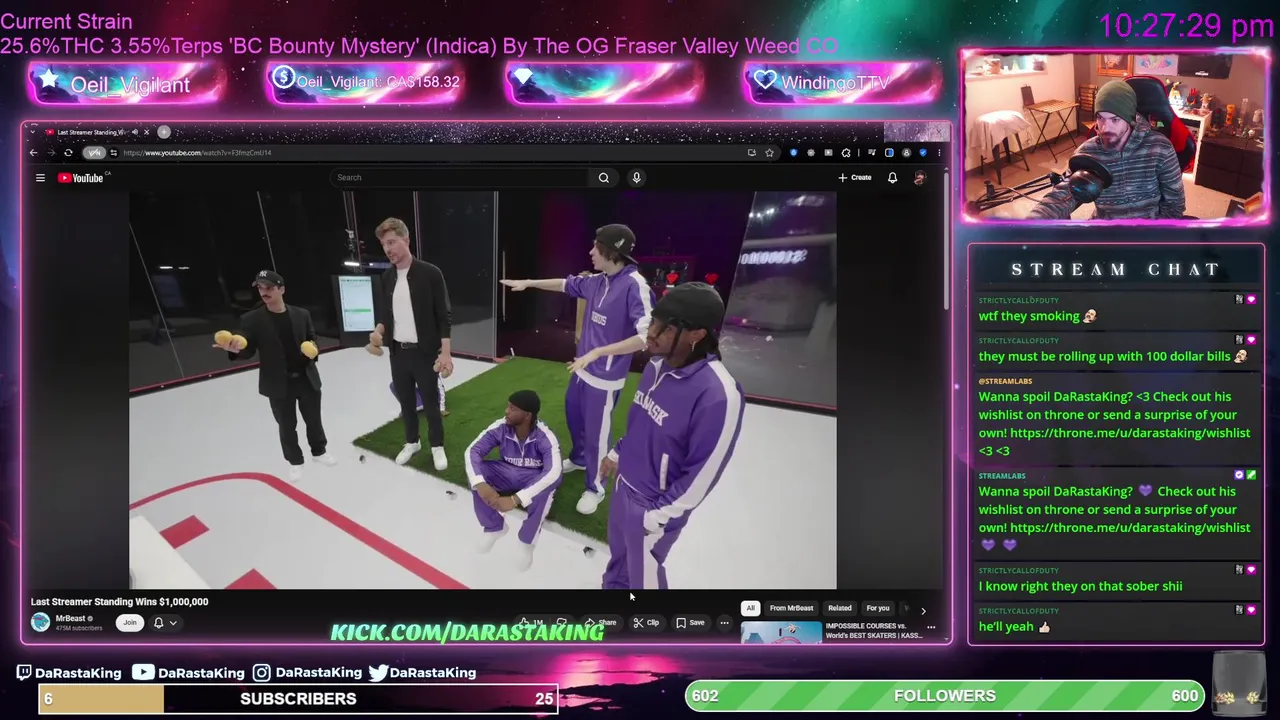Screen dimensions: 1280x720
Task: Open tab search chevron in browser
Action: [33, 132]
